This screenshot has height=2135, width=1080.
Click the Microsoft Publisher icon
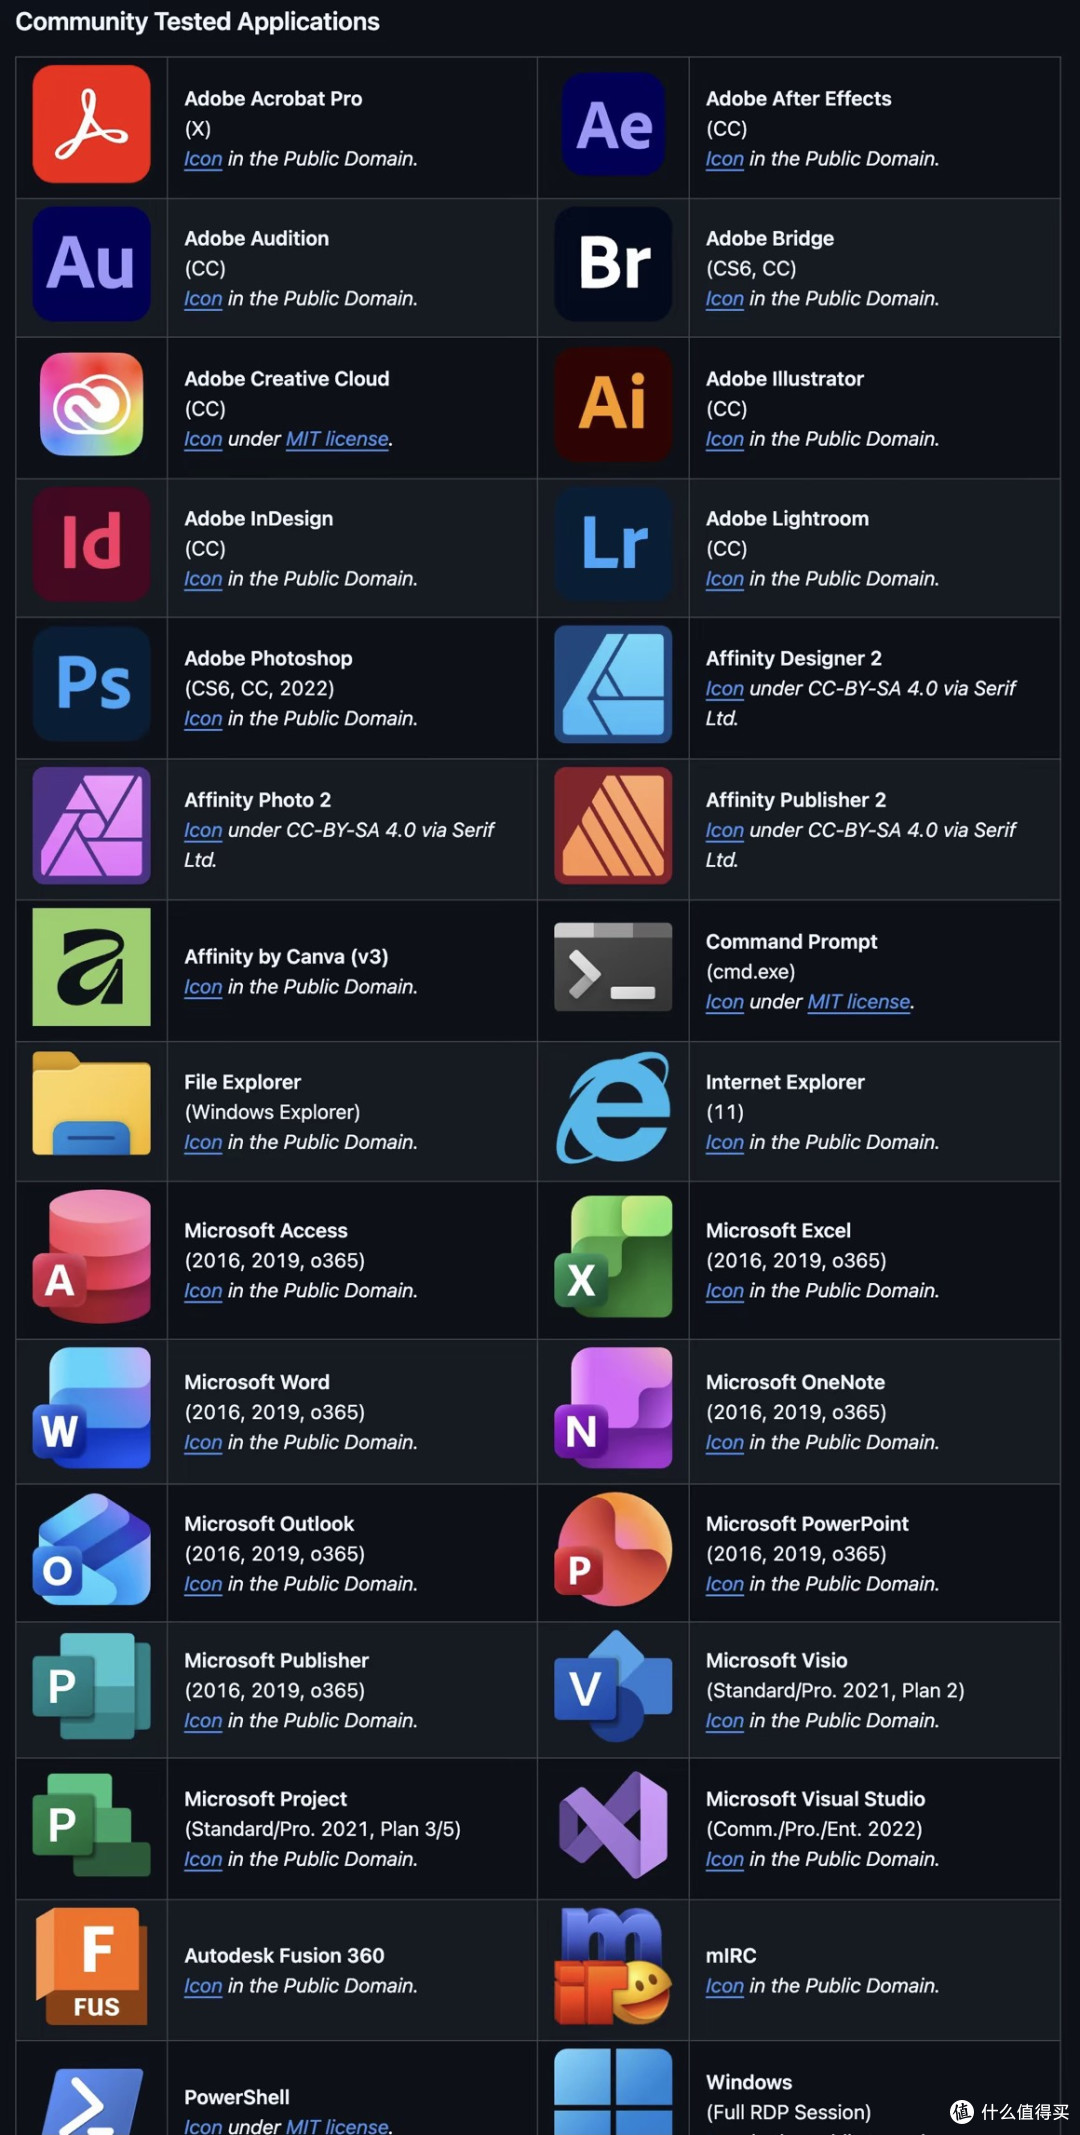92,1686
